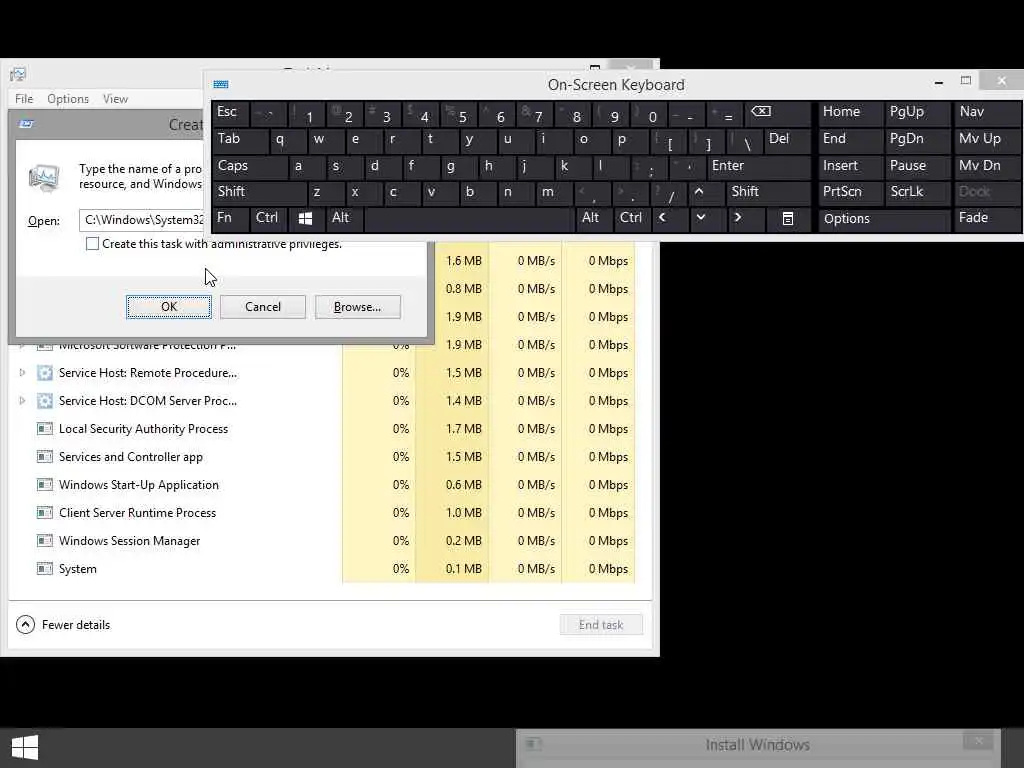Click the Client Server Runtime Process icon
1024x768 pixels.
click(44, 513)
